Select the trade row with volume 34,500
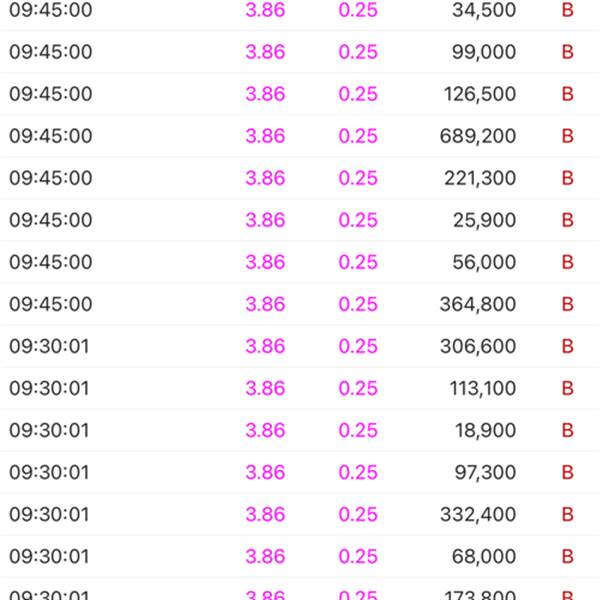This screenshot has height=600, width=600. tap(300, 15)
